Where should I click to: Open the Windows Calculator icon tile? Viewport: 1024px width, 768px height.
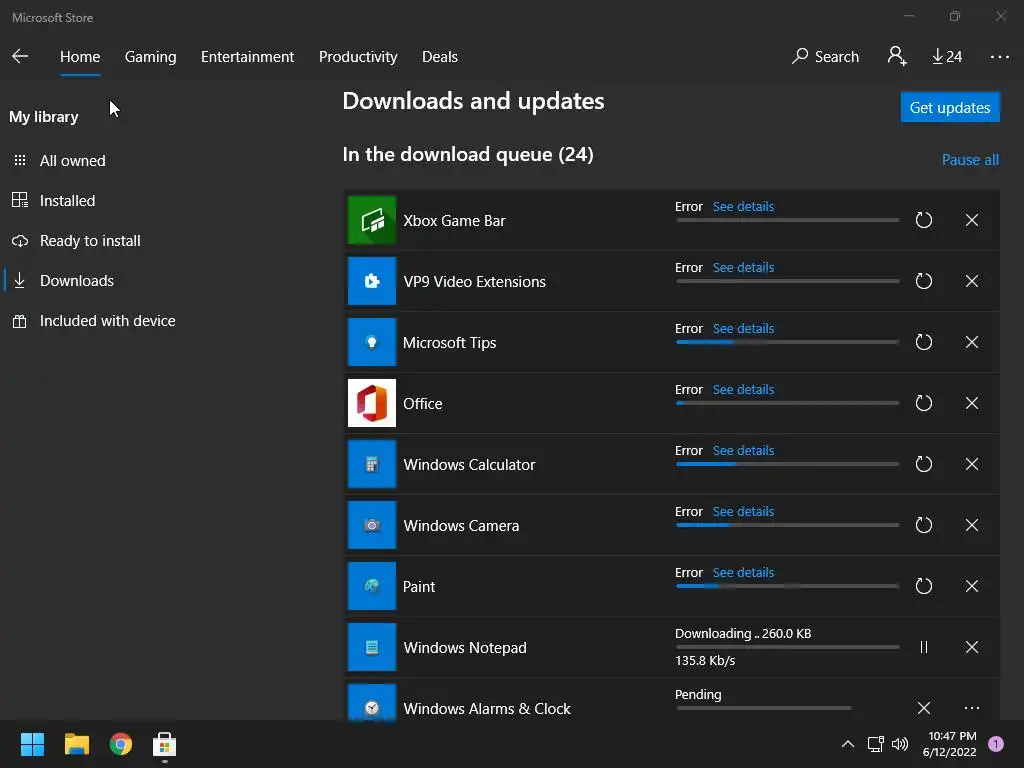click(x=372, y=464)
